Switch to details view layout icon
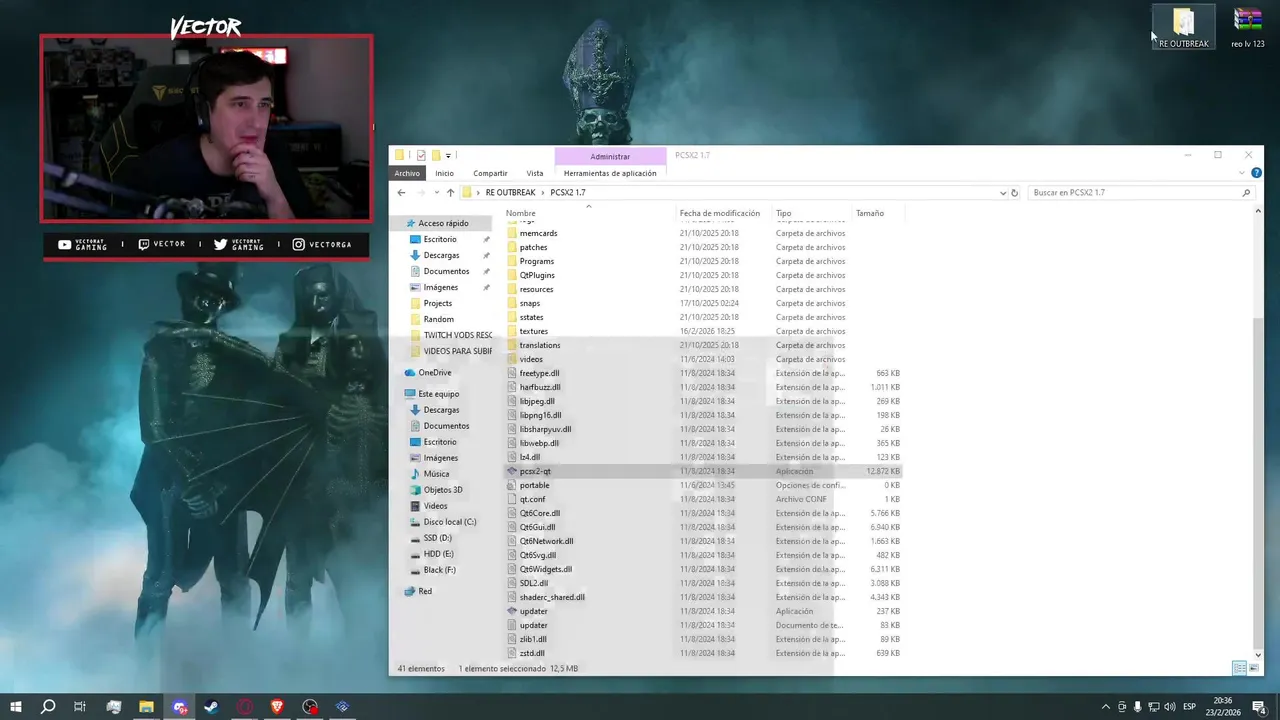Viewport: 1280px width, 720px height. 1239,668
